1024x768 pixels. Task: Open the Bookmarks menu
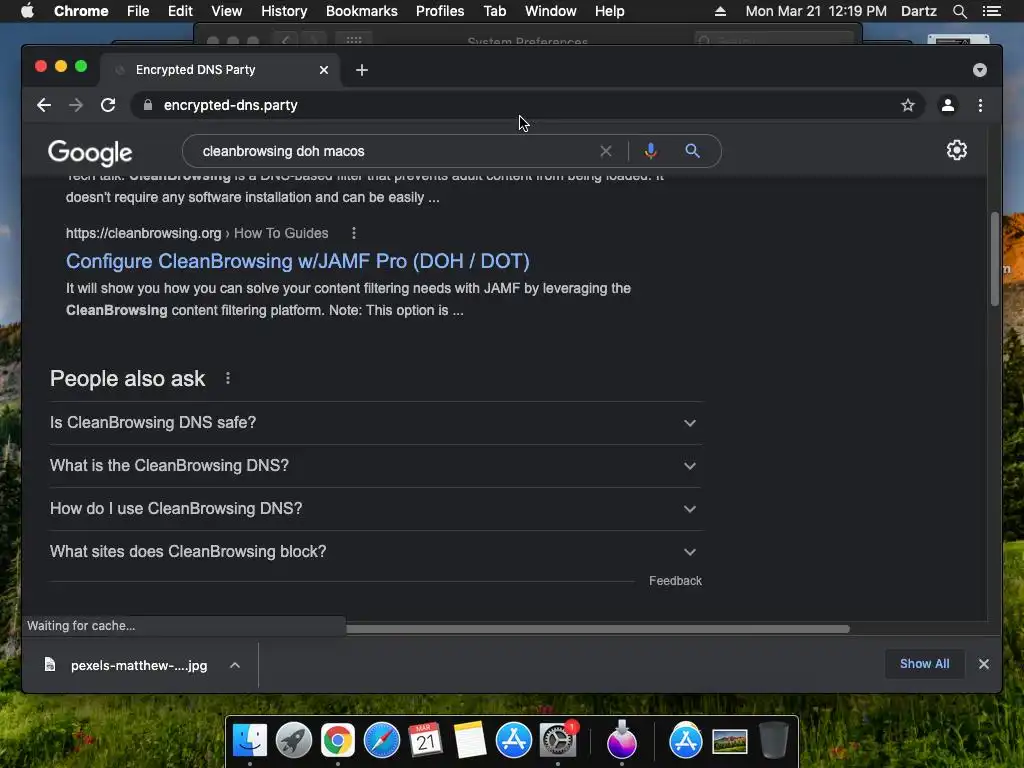pyautogui.click(x=361, y=11)
